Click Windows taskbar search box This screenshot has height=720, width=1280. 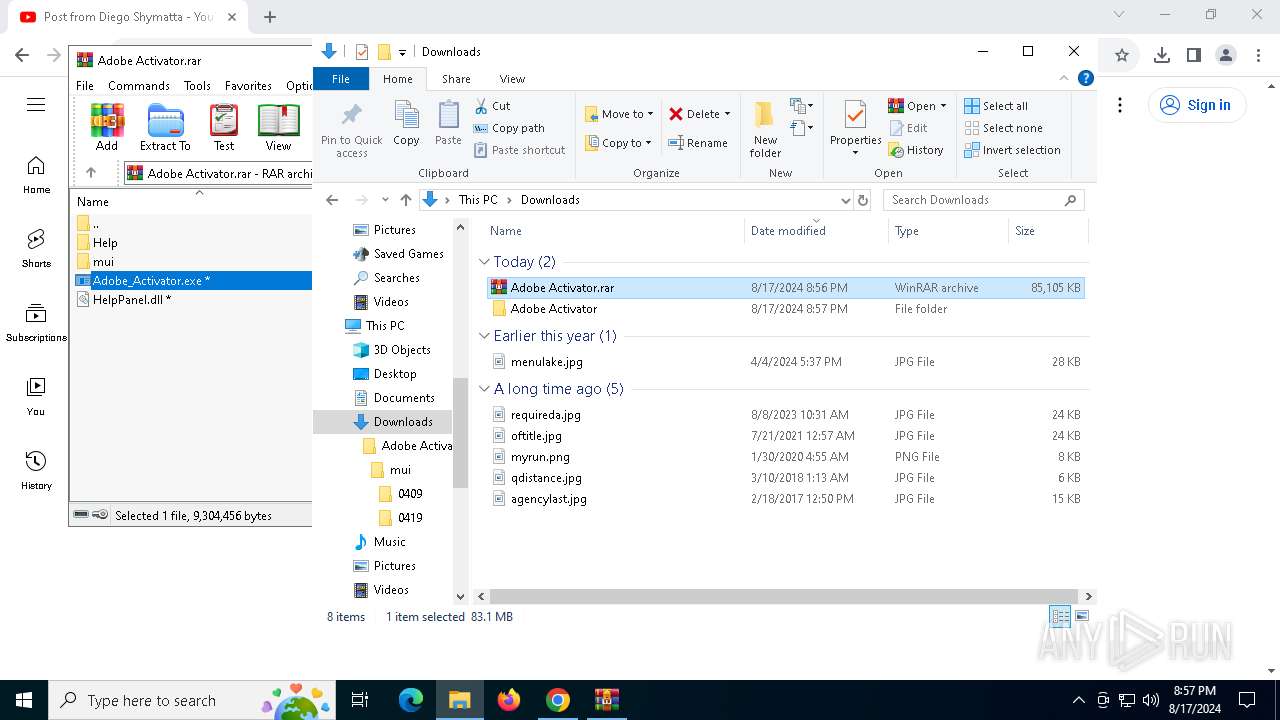point(192,700)
